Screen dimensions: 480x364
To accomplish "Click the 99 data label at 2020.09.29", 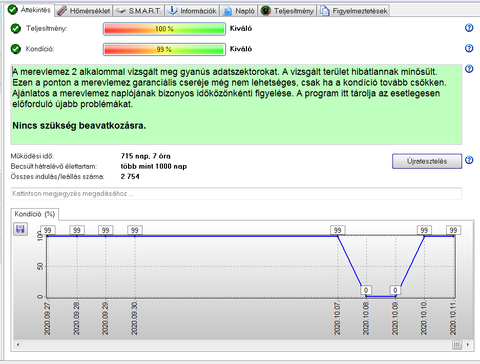I will coord(106,230).
